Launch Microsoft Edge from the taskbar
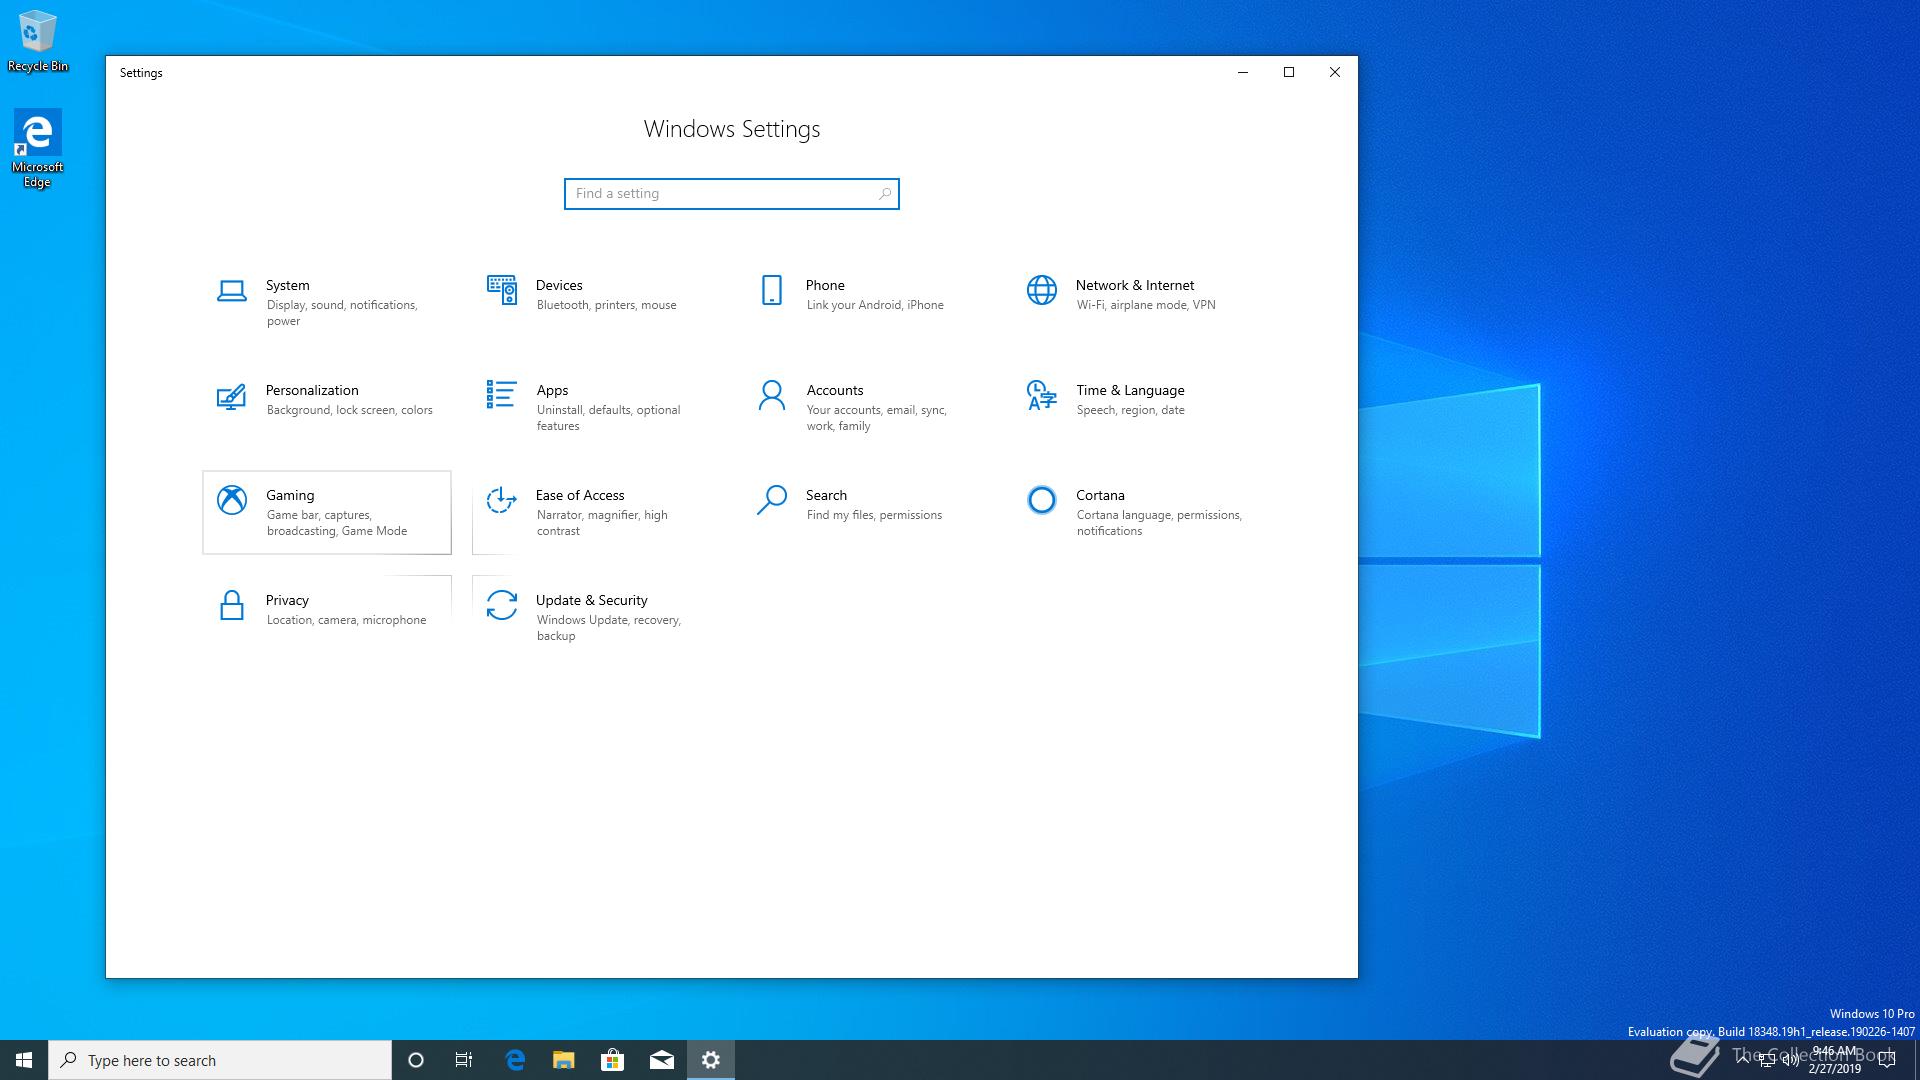 515,1060
